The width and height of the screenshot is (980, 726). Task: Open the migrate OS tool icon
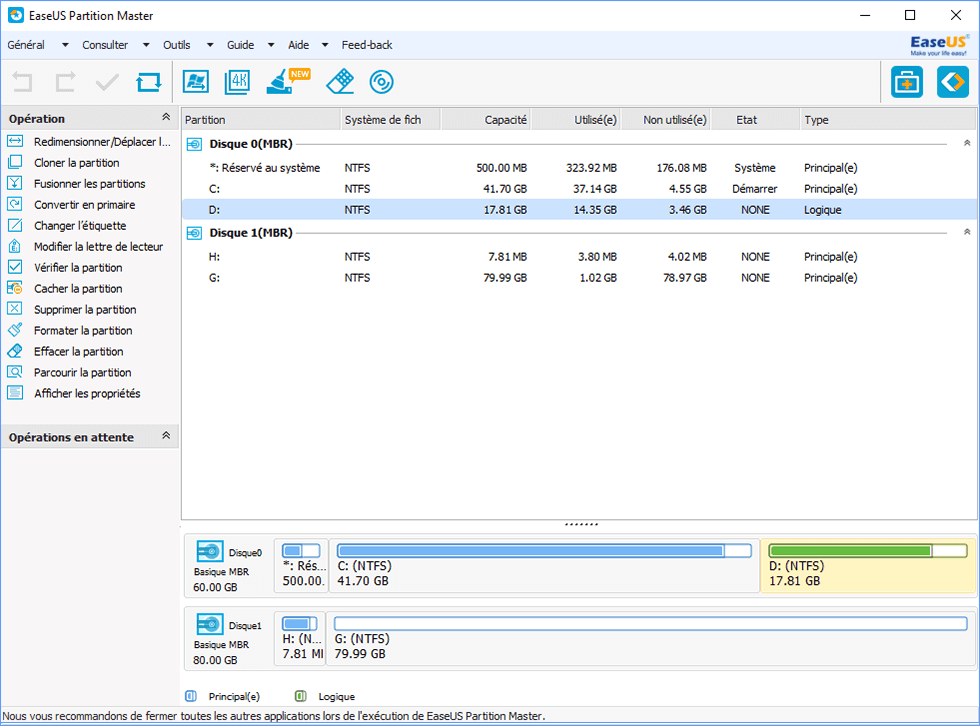pyautogui.click(x=196, y=82)
